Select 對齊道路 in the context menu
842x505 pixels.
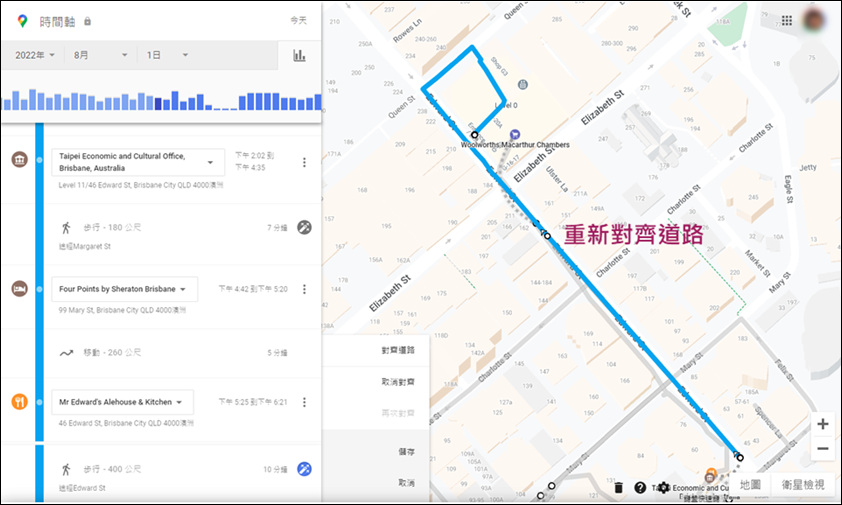[x=398, y=350]
